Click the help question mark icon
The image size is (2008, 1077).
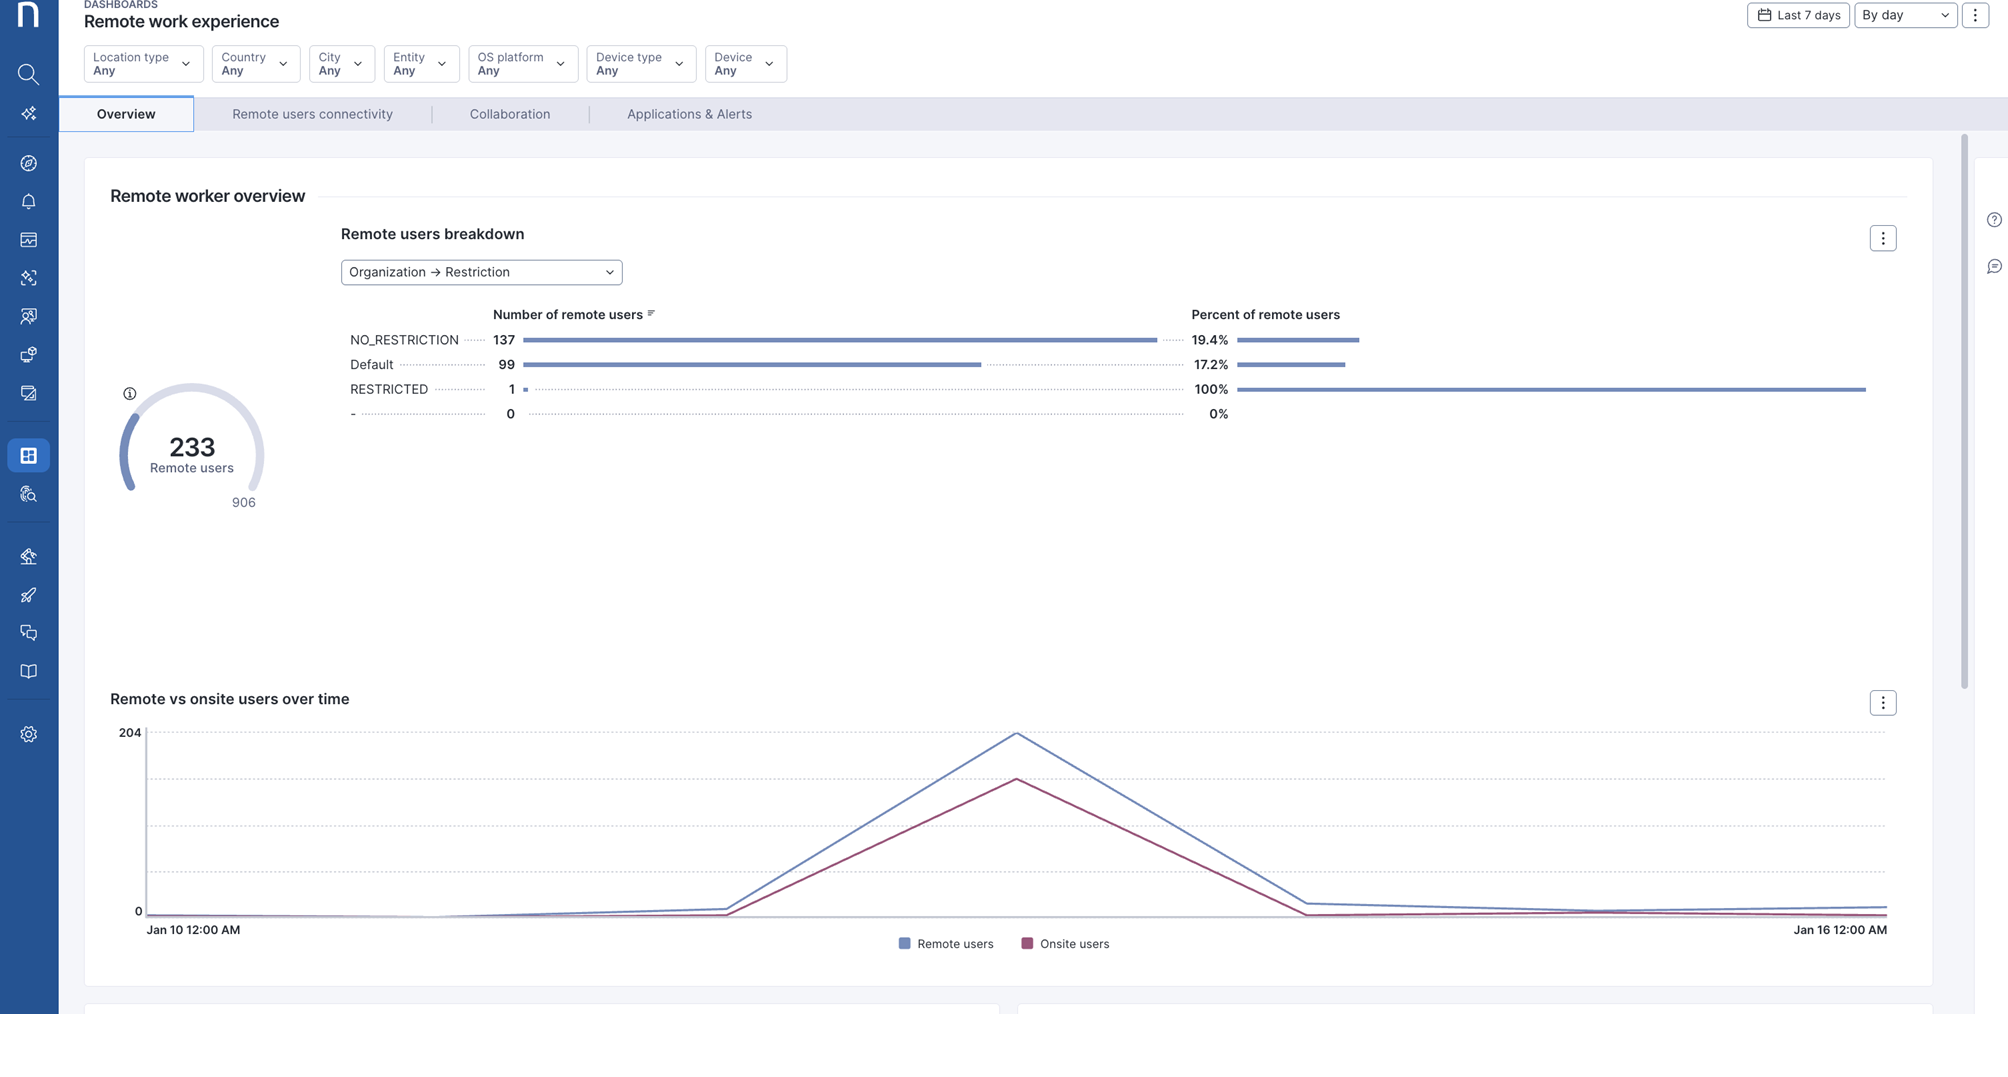pyautogui.click(x=1994, y=220)
